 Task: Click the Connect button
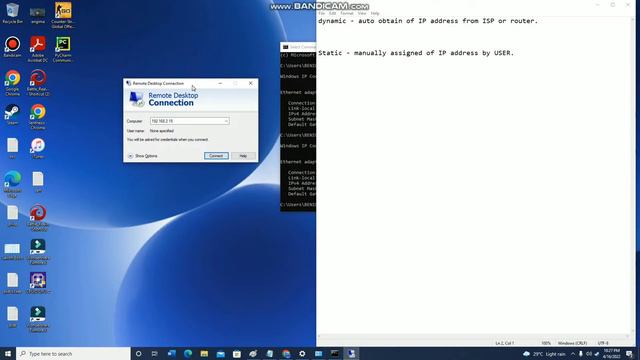(x=216, y=156)
